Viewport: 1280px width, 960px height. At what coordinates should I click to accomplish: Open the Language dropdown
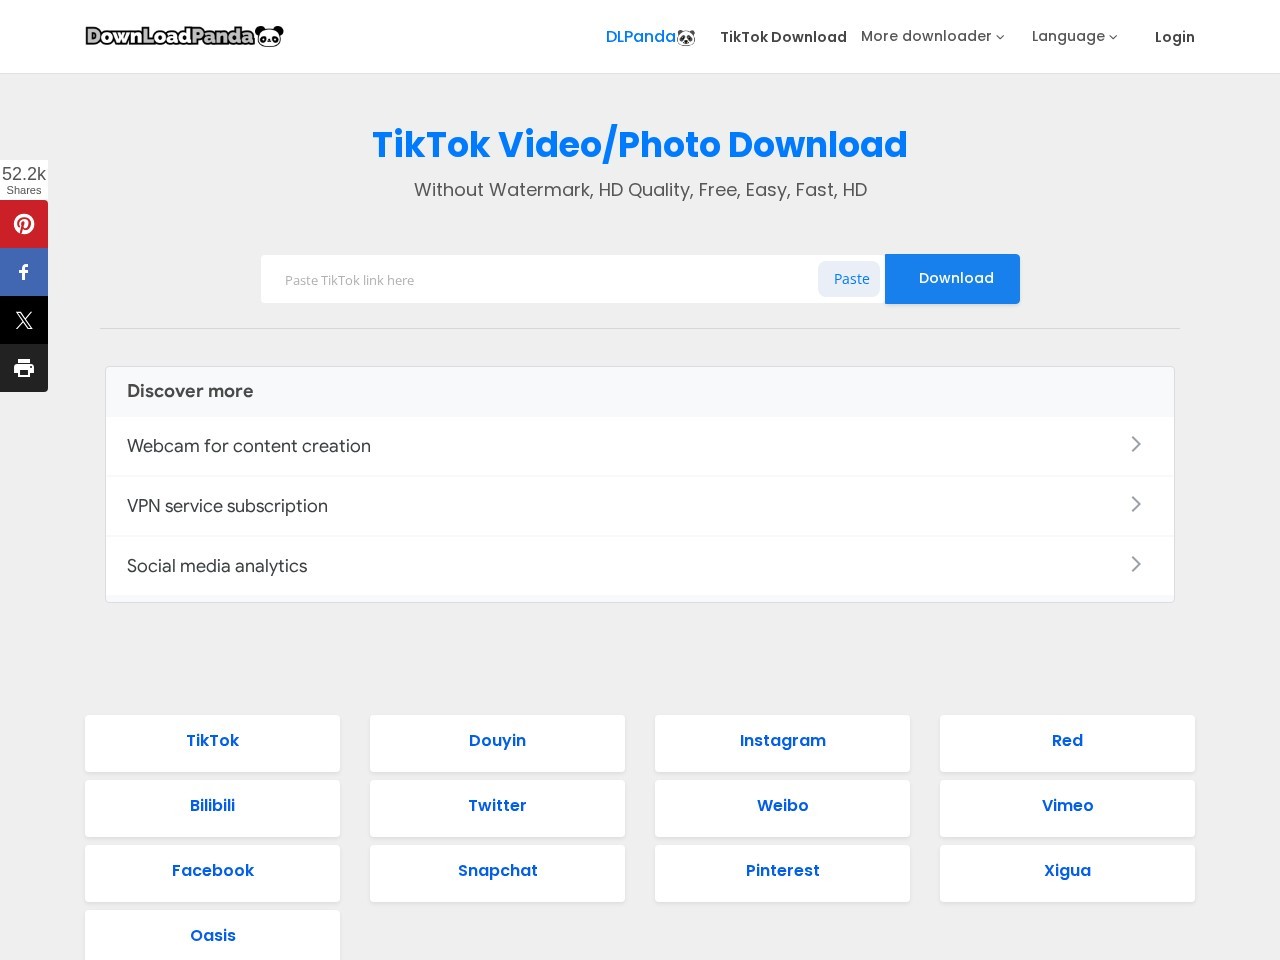tap(1074, 36)
